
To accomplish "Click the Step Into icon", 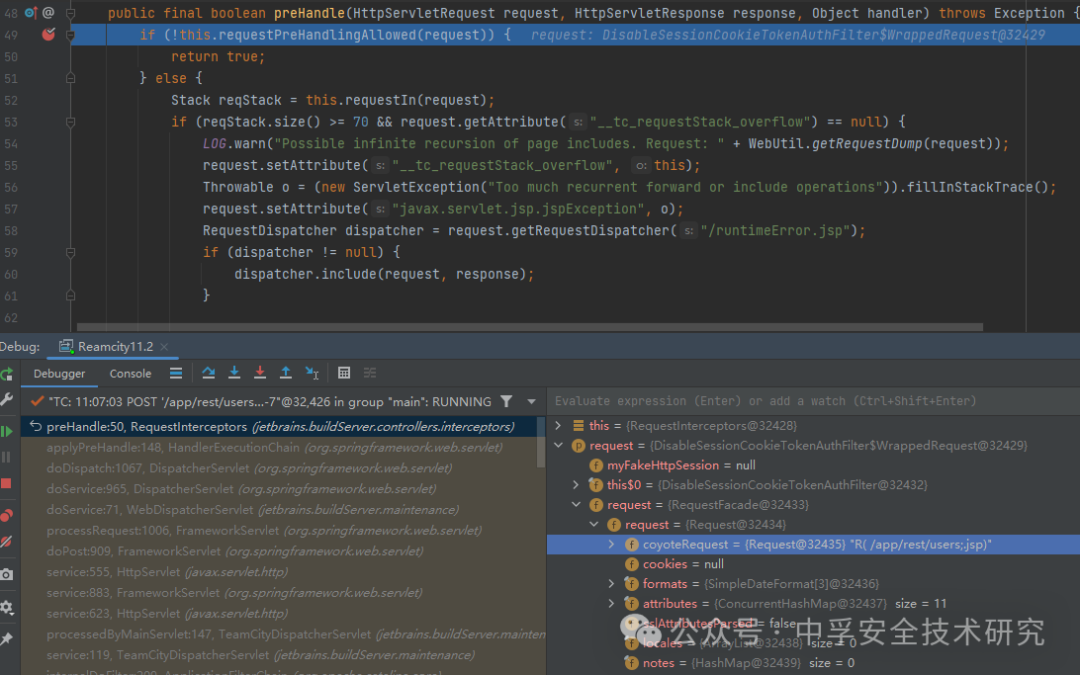I will pos(234,373).
